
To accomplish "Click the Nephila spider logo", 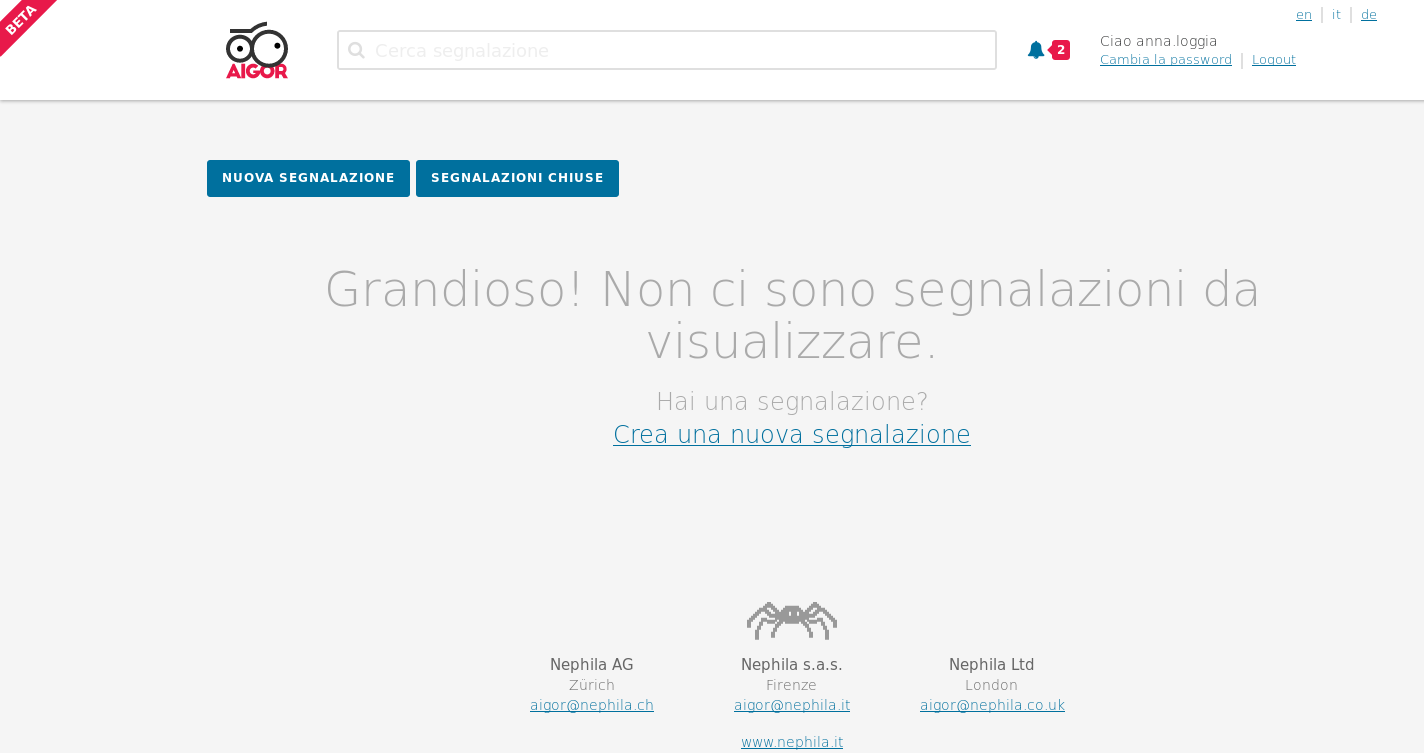I will [x=792, y=620].
